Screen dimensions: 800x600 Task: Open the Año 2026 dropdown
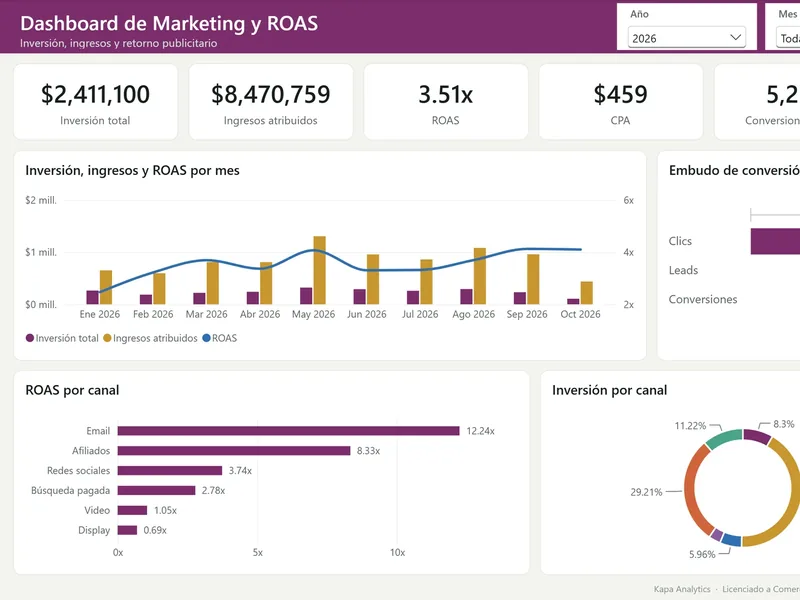(x=686, y=38)
